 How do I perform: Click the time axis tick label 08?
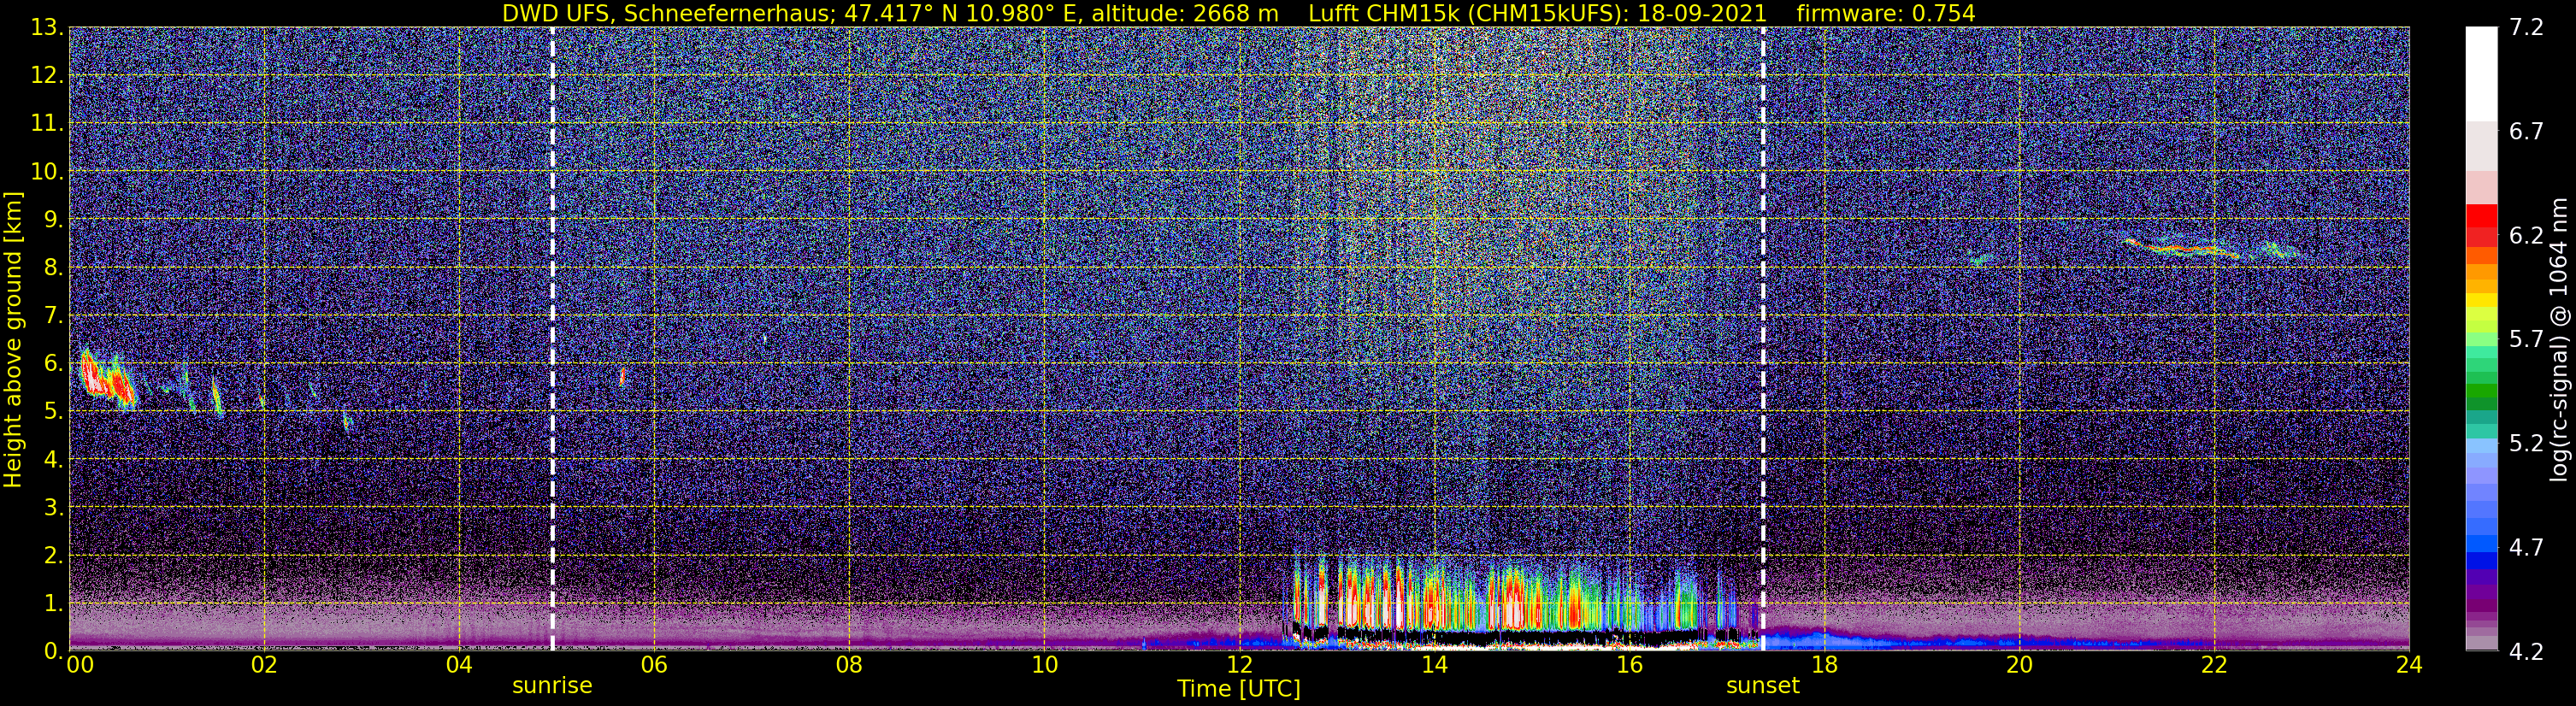click(849, 665)
